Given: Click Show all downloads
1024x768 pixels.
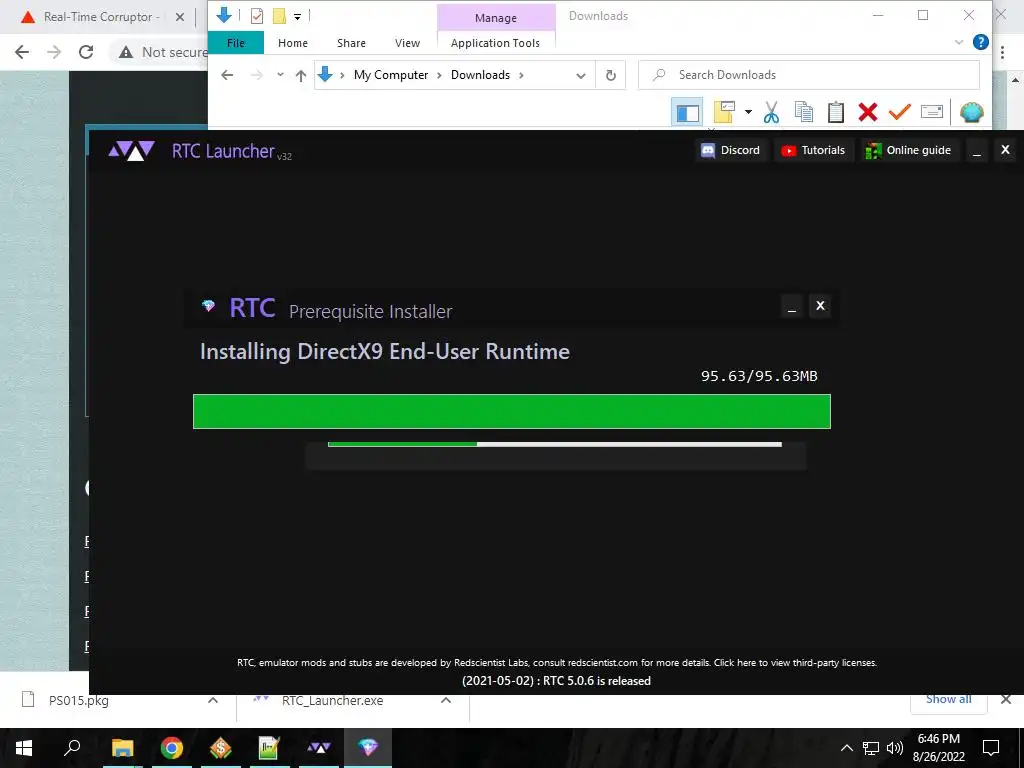Looking at the screenshot, I should [x=948, y=699].
